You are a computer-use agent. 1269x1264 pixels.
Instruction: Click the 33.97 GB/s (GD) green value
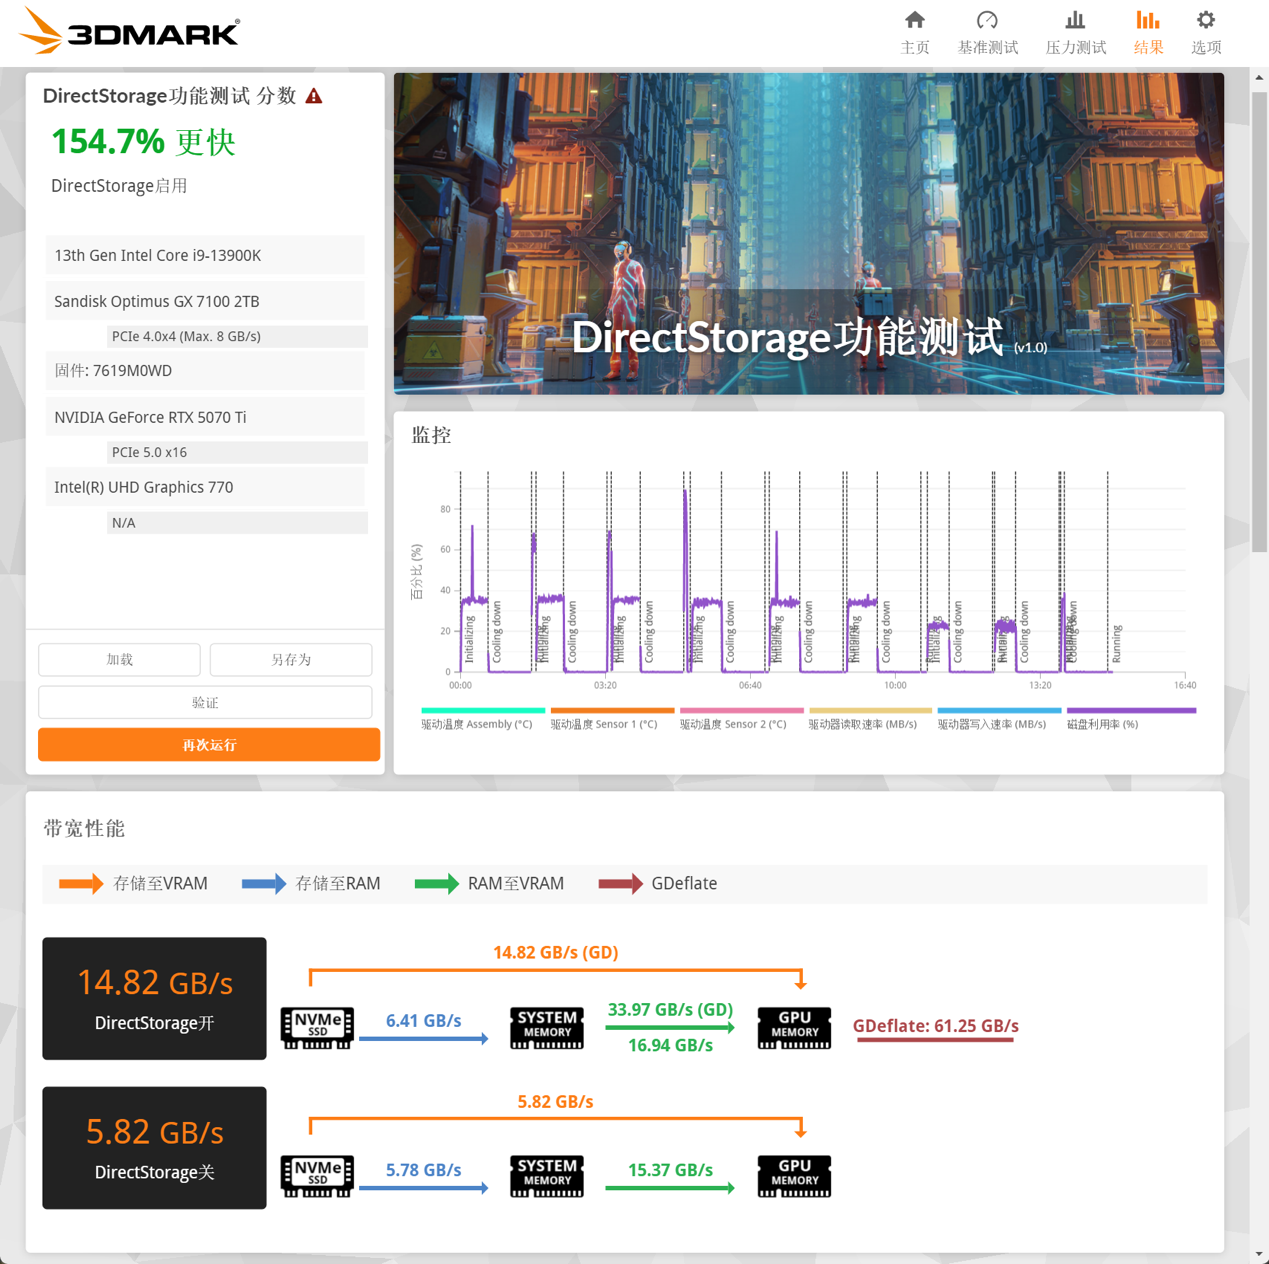pos(670,1010)
